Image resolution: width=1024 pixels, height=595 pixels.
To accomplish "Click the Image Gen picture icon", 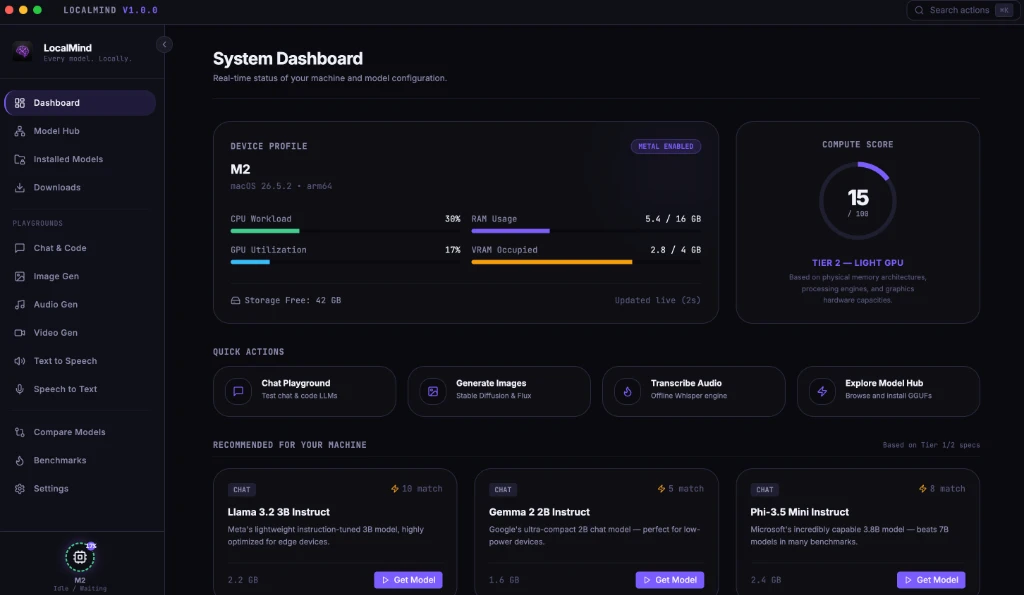I will 20,276.
